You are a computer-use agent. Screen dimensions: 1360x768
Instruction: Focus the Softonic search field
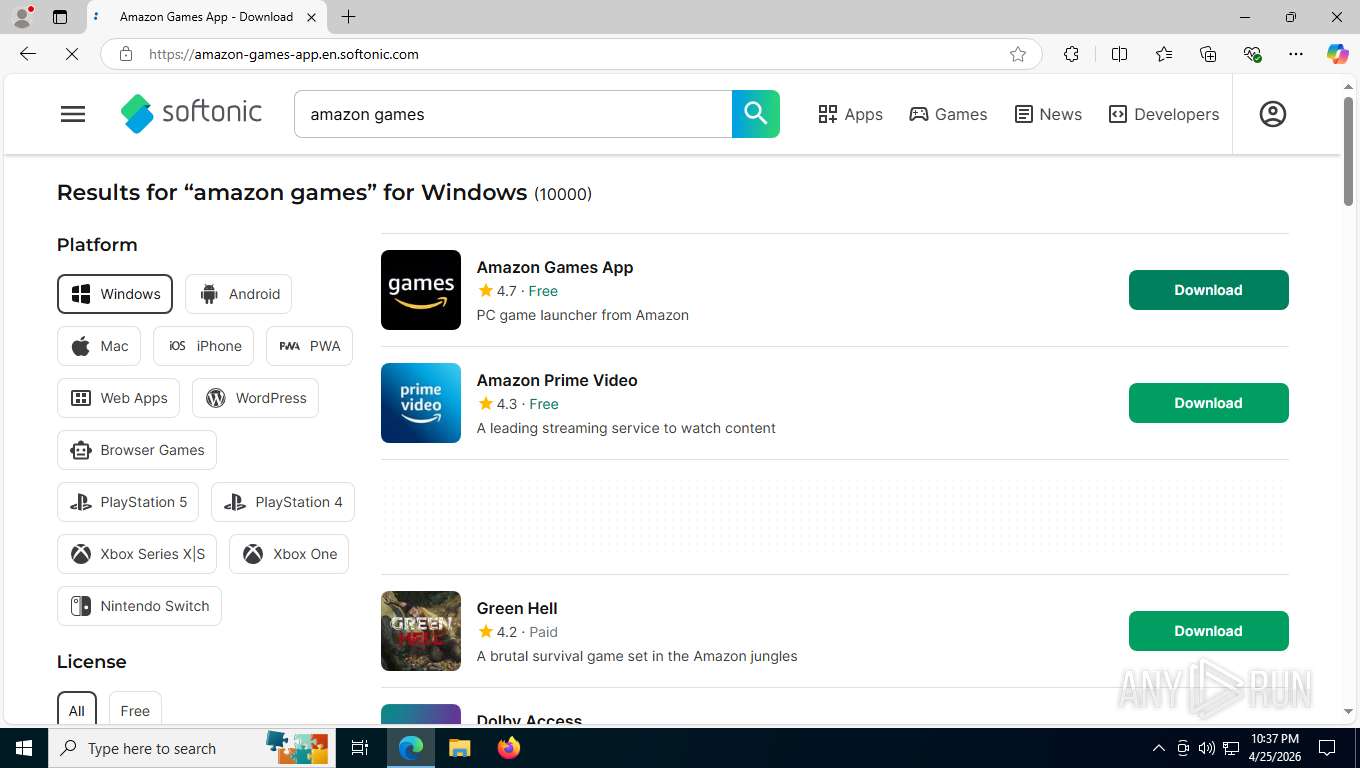pos(513,114)
